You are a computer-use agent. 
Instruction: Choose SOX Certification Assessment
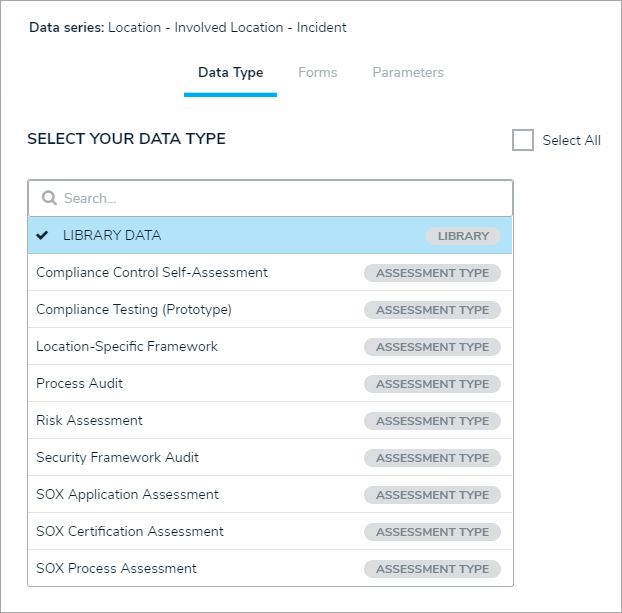click(130, 532)
